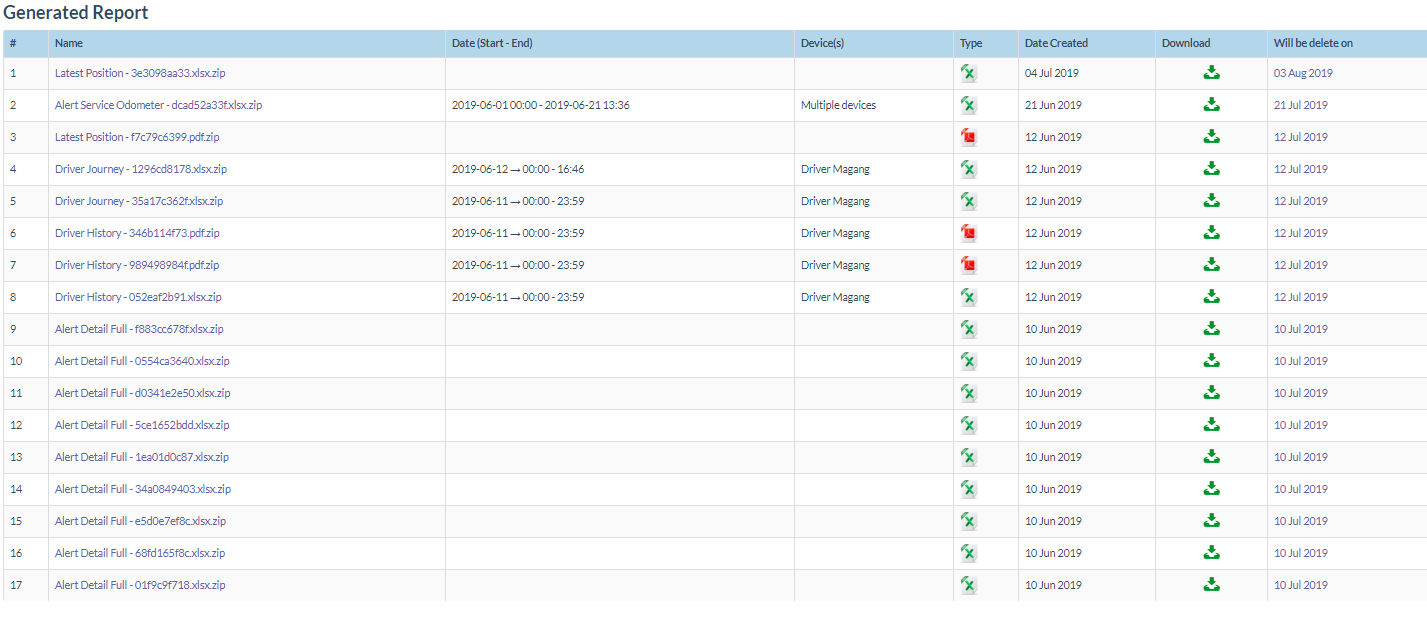Click the PDF type icon in row 6

[968, 233]
